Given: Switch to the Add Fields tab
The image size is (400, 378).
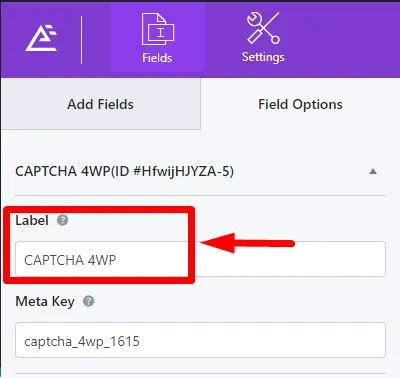Looking at the screenshot, I should tap(100, 104).
